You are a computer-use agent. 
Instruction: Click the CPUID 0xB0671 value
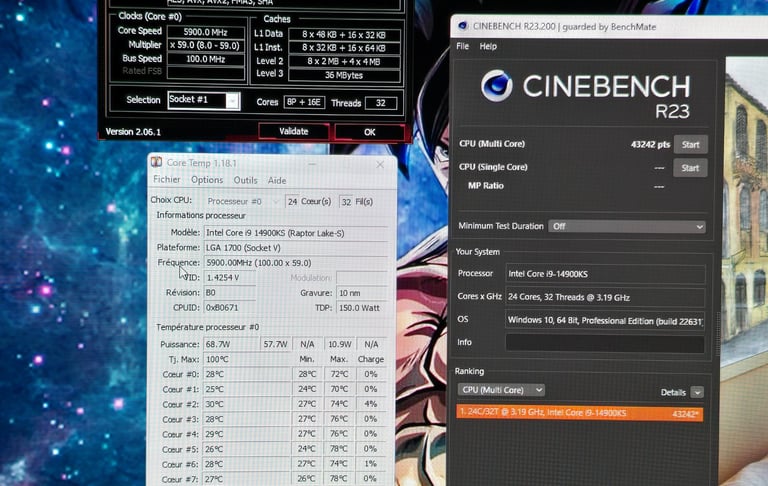point(230,308)
